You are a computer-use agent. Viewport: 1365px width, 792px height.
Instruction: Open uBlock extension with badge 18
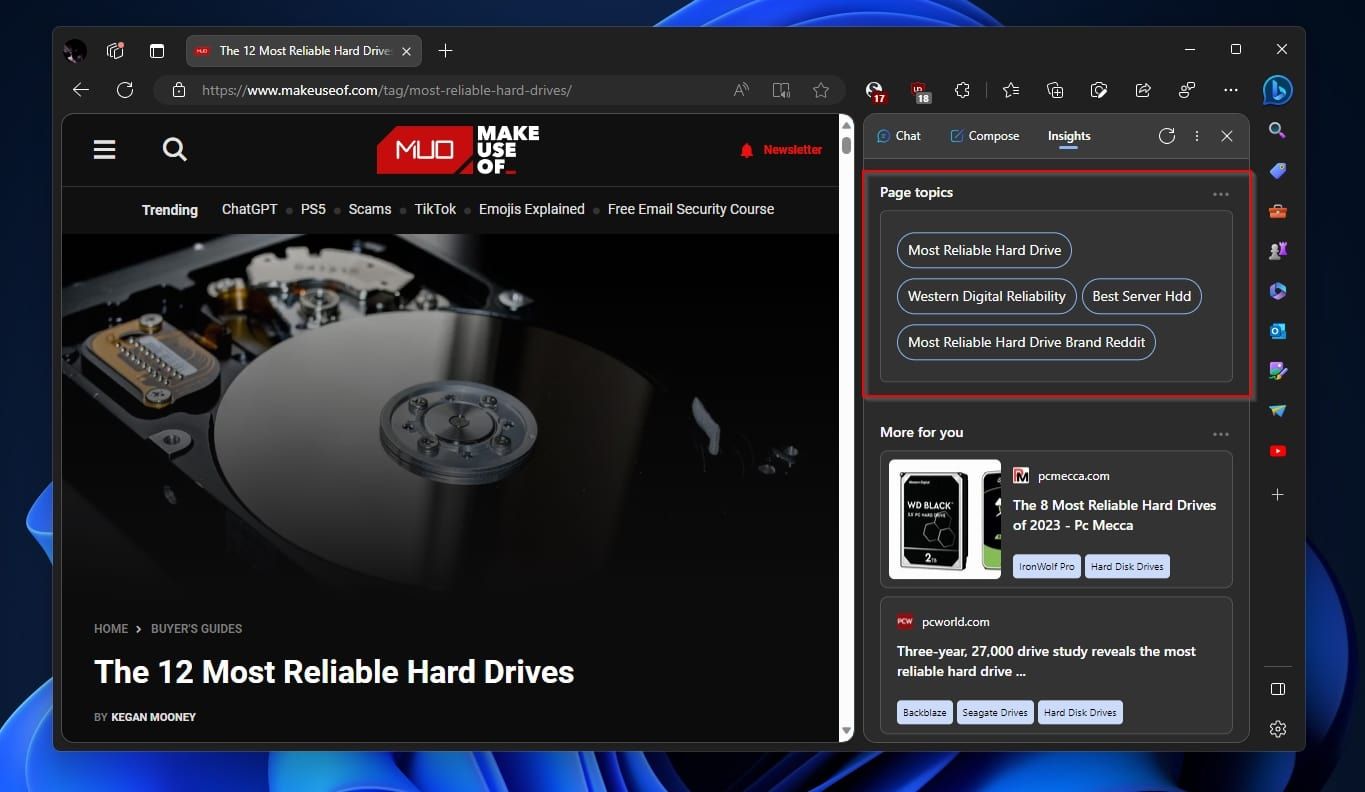pyautogui.click(x=919, y=91)
